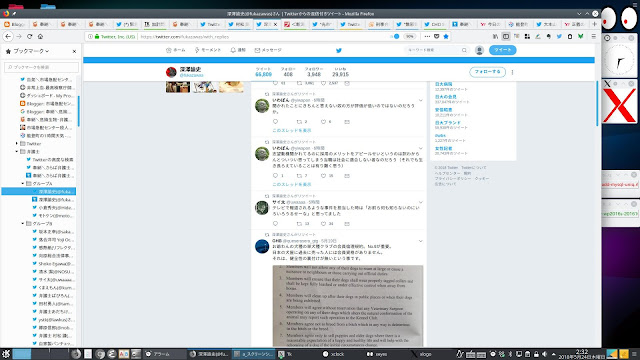The image size is (640, 360).
Task: Open the メッセージ menu item
Action: [x=268, y=50]
